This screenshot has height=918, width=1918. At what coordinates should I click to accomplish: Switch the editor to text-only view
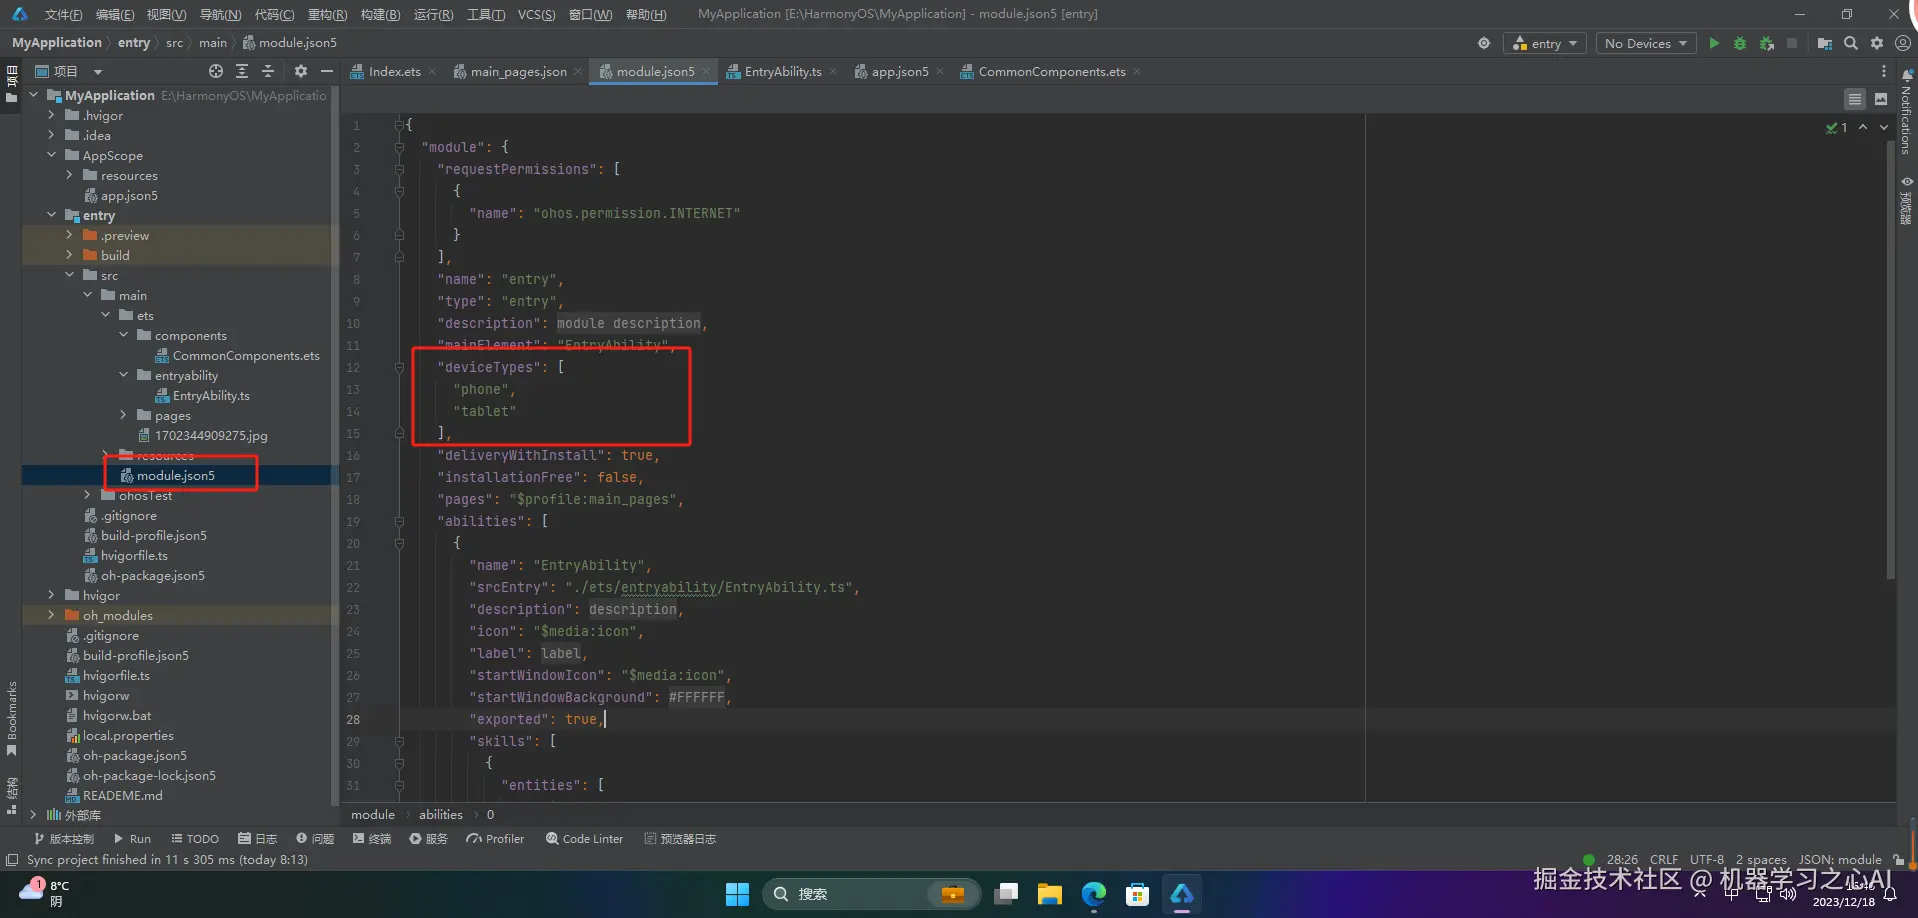tap(1855, 99)
